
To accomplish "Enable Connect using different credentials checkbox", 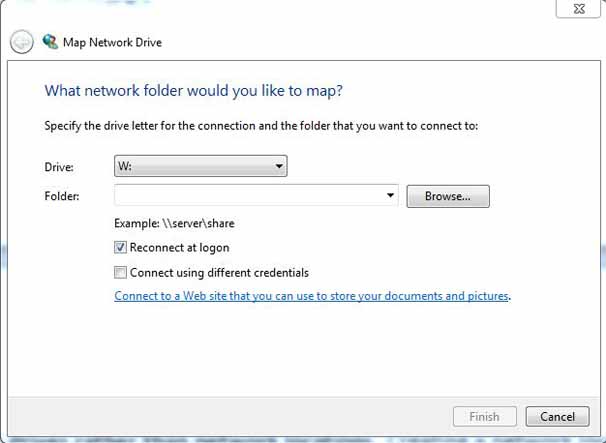I will point(121,272).
